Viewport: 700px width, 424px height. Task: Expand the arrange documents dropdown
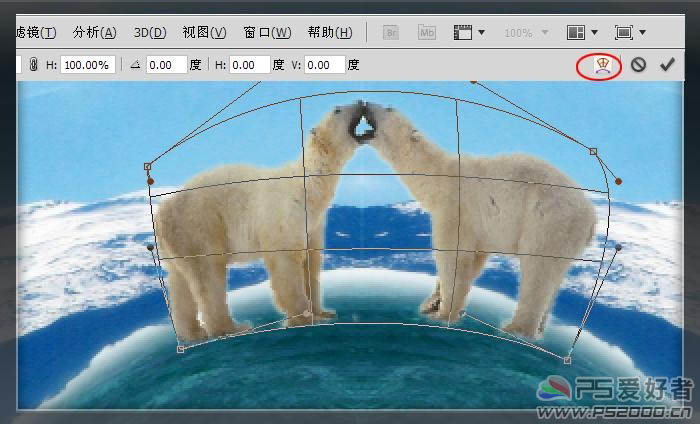coord(582,33)
